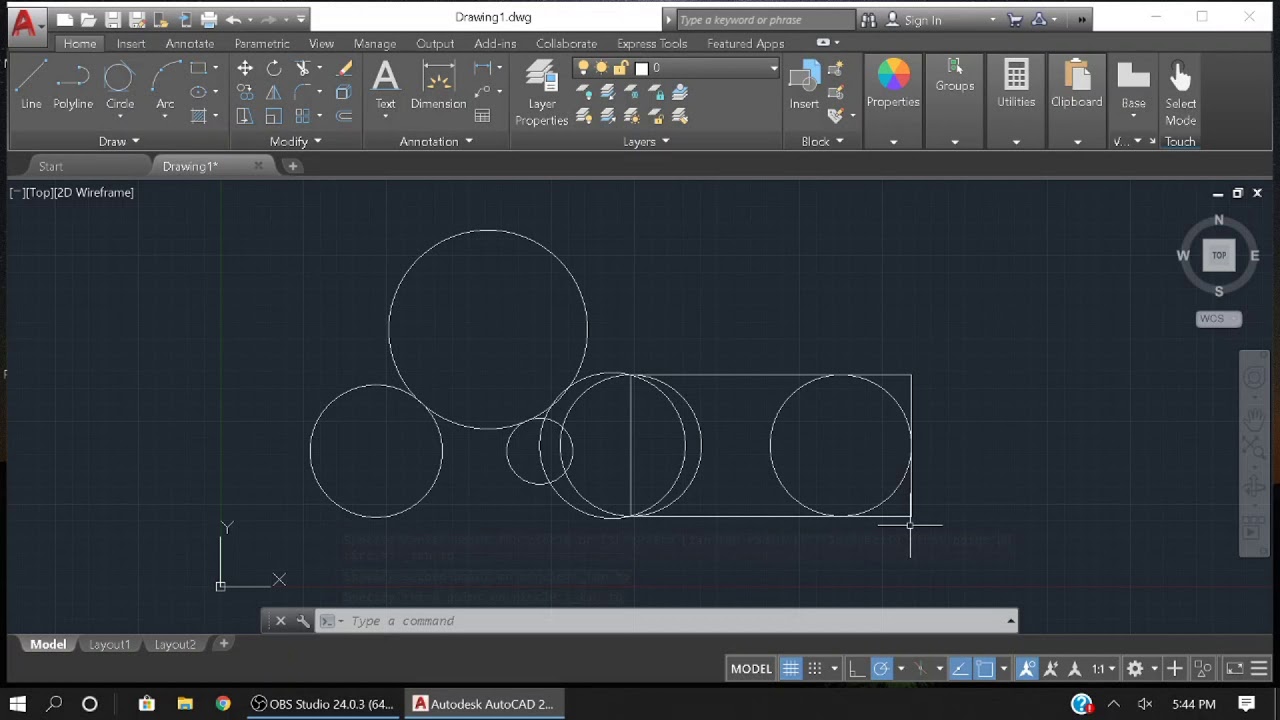Click the MODEL status bar button
The height and width of the screenshot is (720, 1280).
click(751, 669)
